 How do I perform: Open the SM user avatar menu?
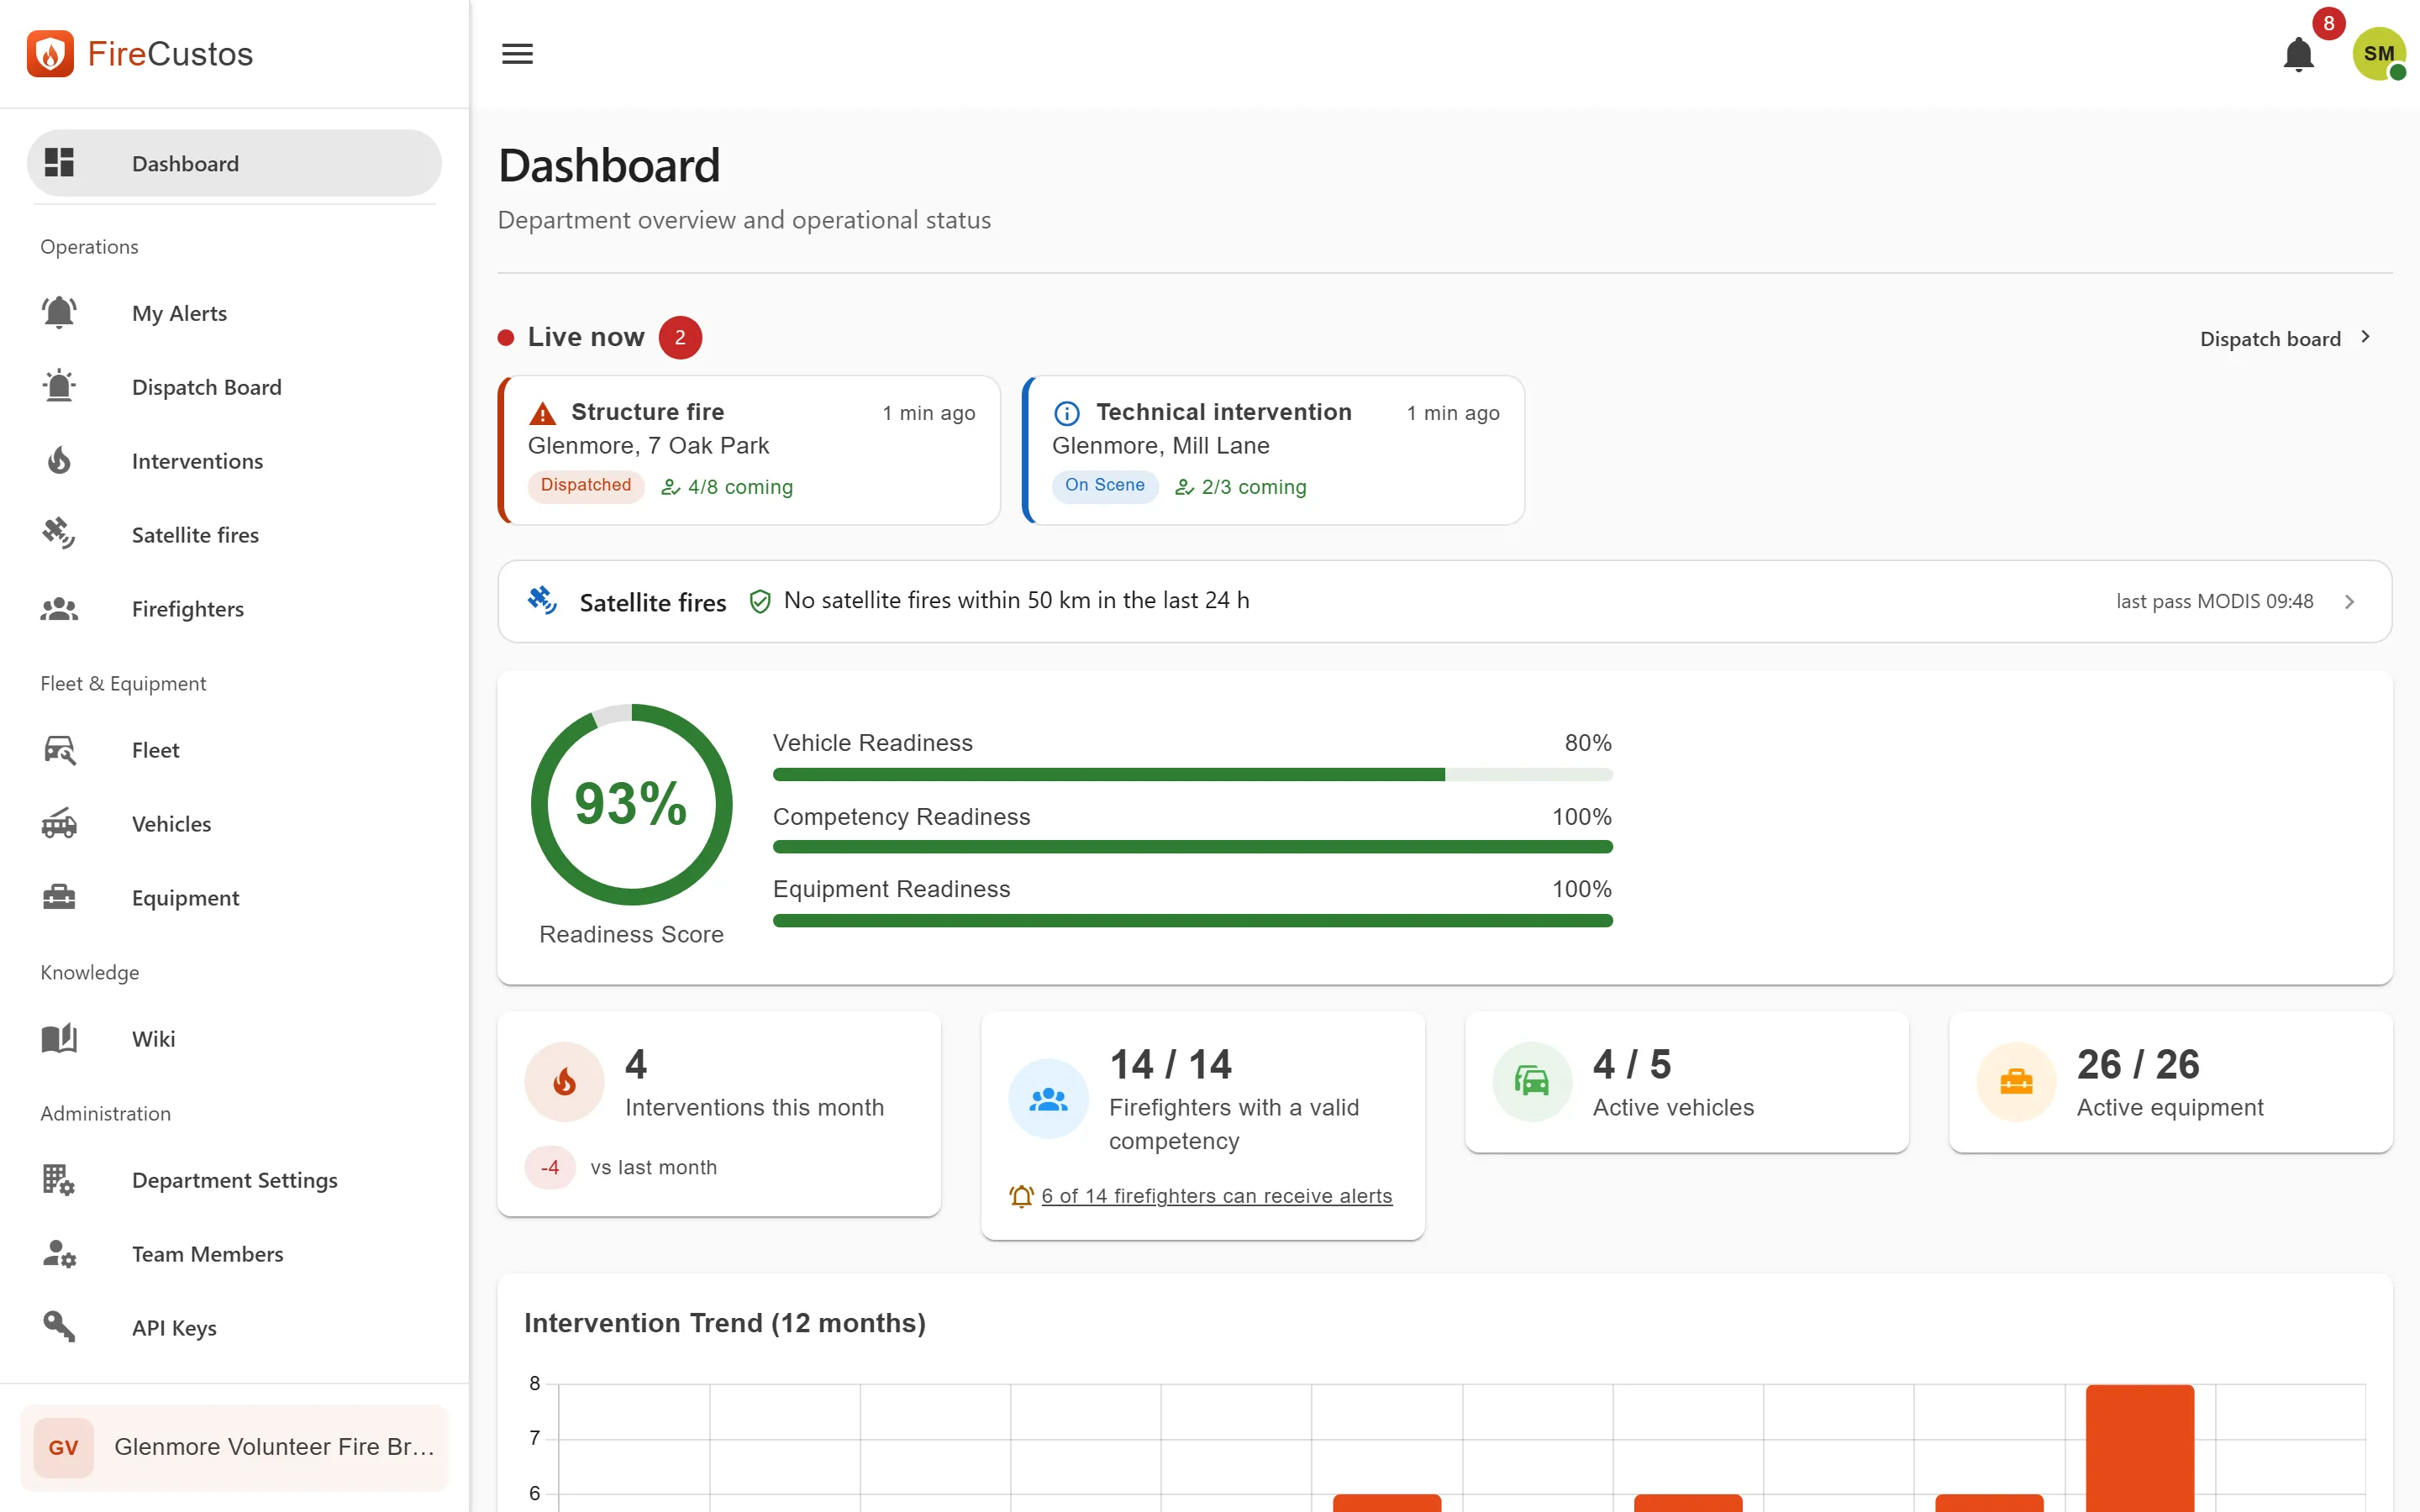2378,54
